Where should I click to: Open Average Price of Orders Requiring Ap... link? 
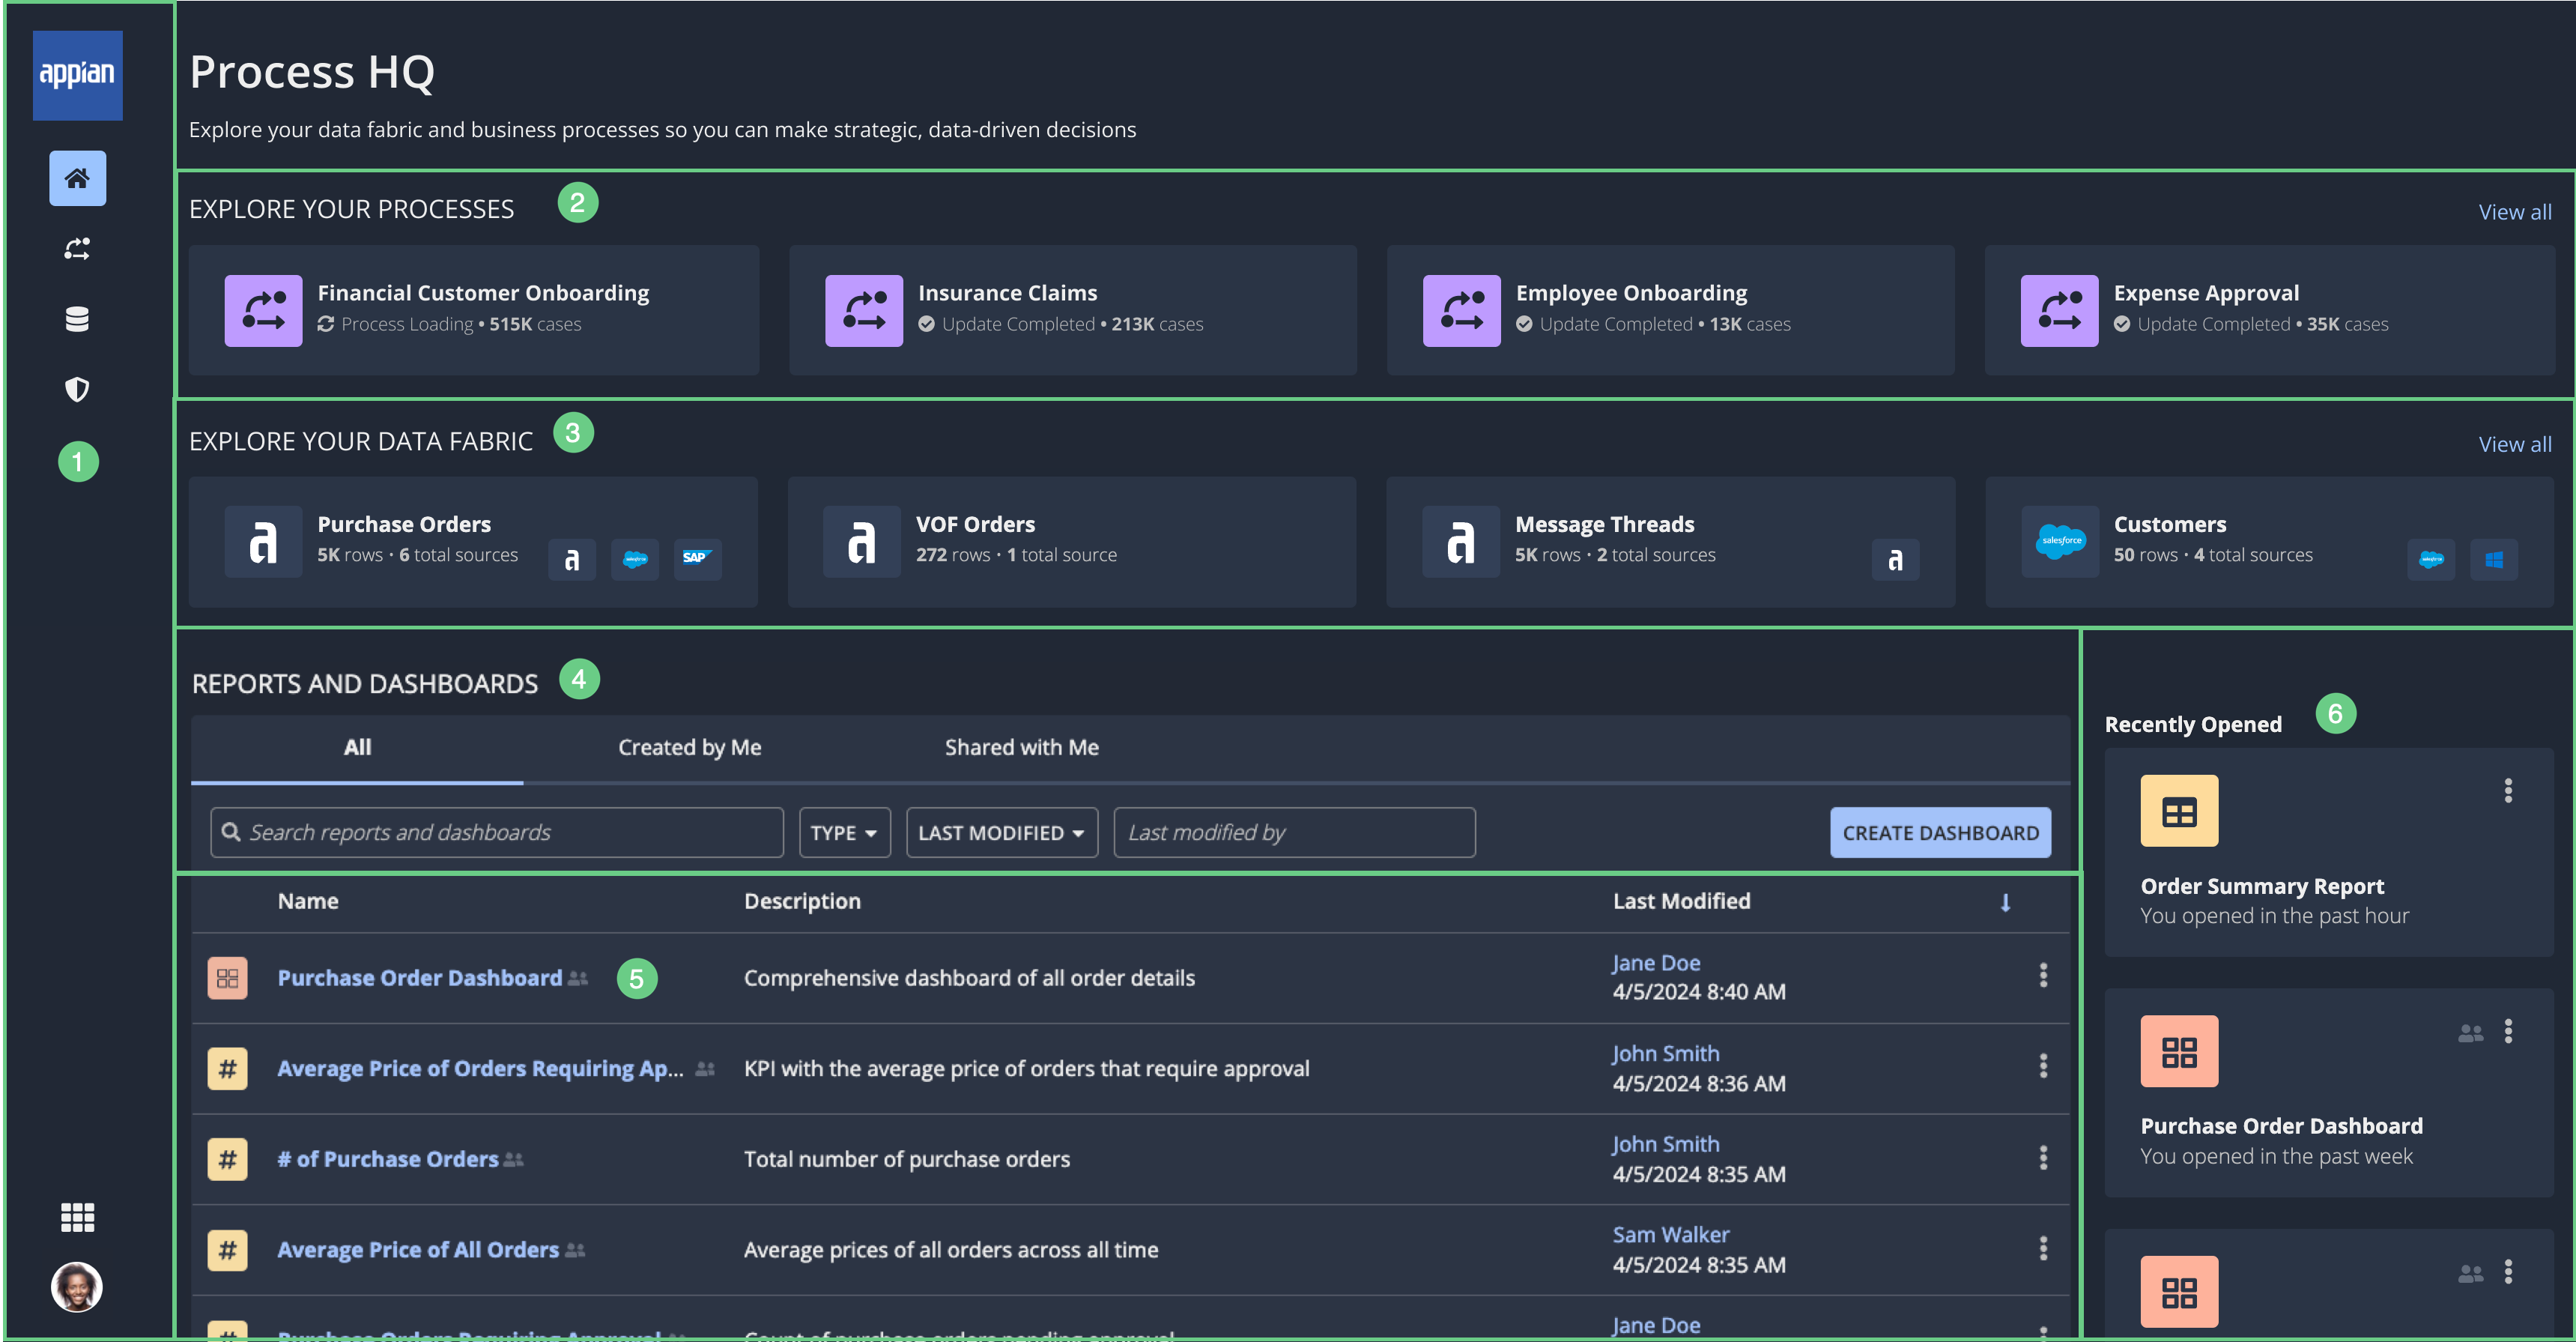(481, 1069)
